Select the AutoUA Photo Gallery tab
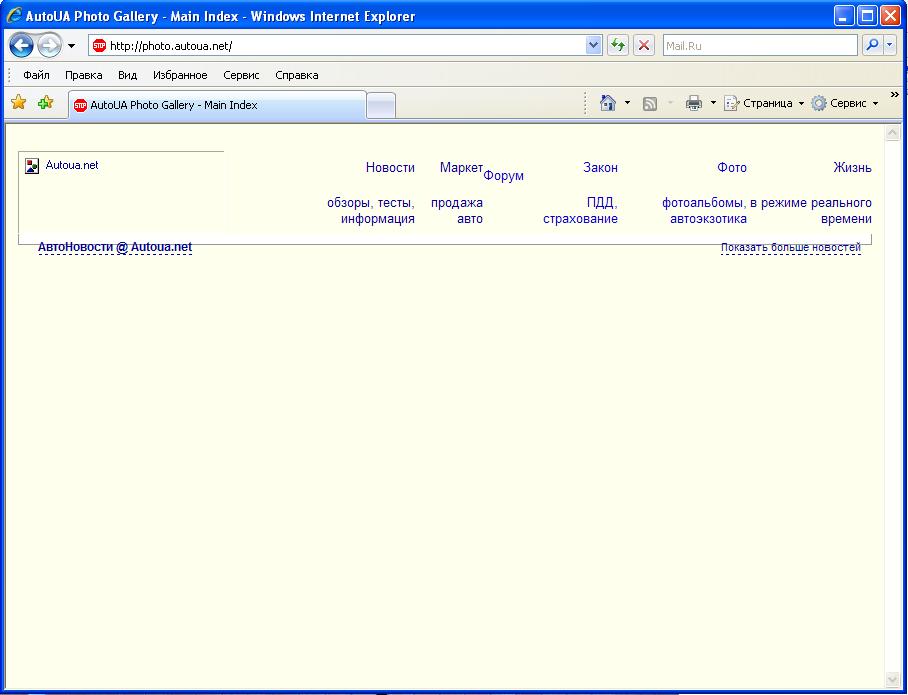This screenshot has width=908, height=695. tap(218, 105)
